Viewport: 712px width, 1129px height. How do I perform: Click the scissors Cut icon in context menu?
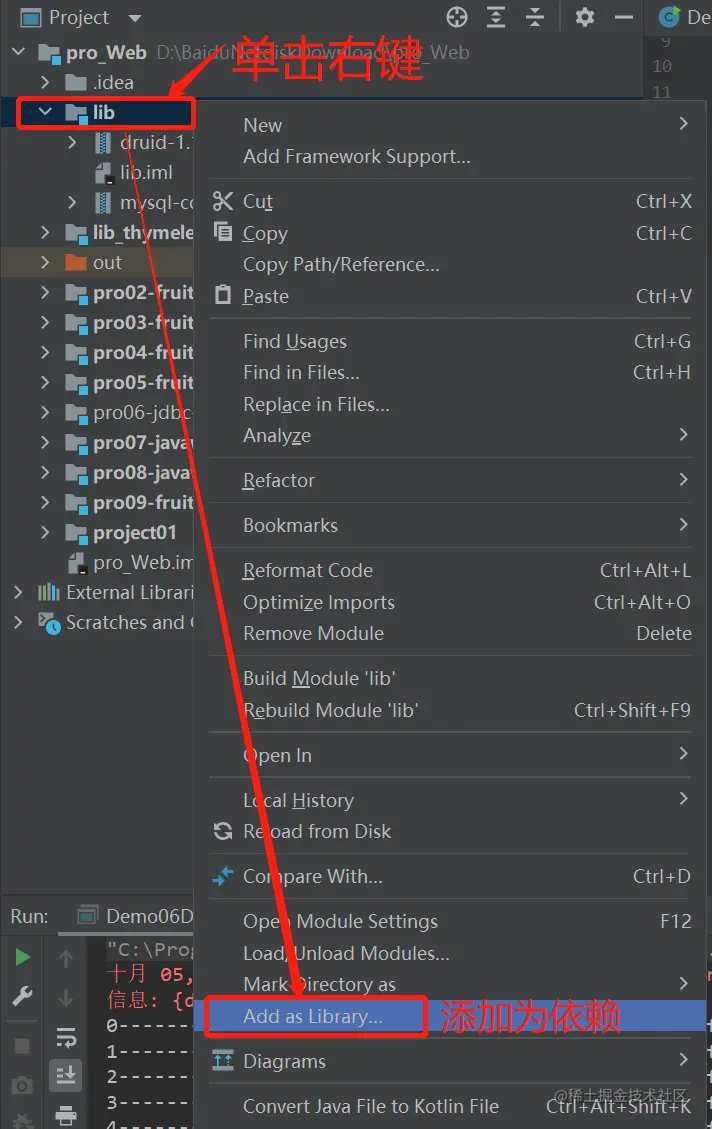pyautogui.click(x=223, y=201)
